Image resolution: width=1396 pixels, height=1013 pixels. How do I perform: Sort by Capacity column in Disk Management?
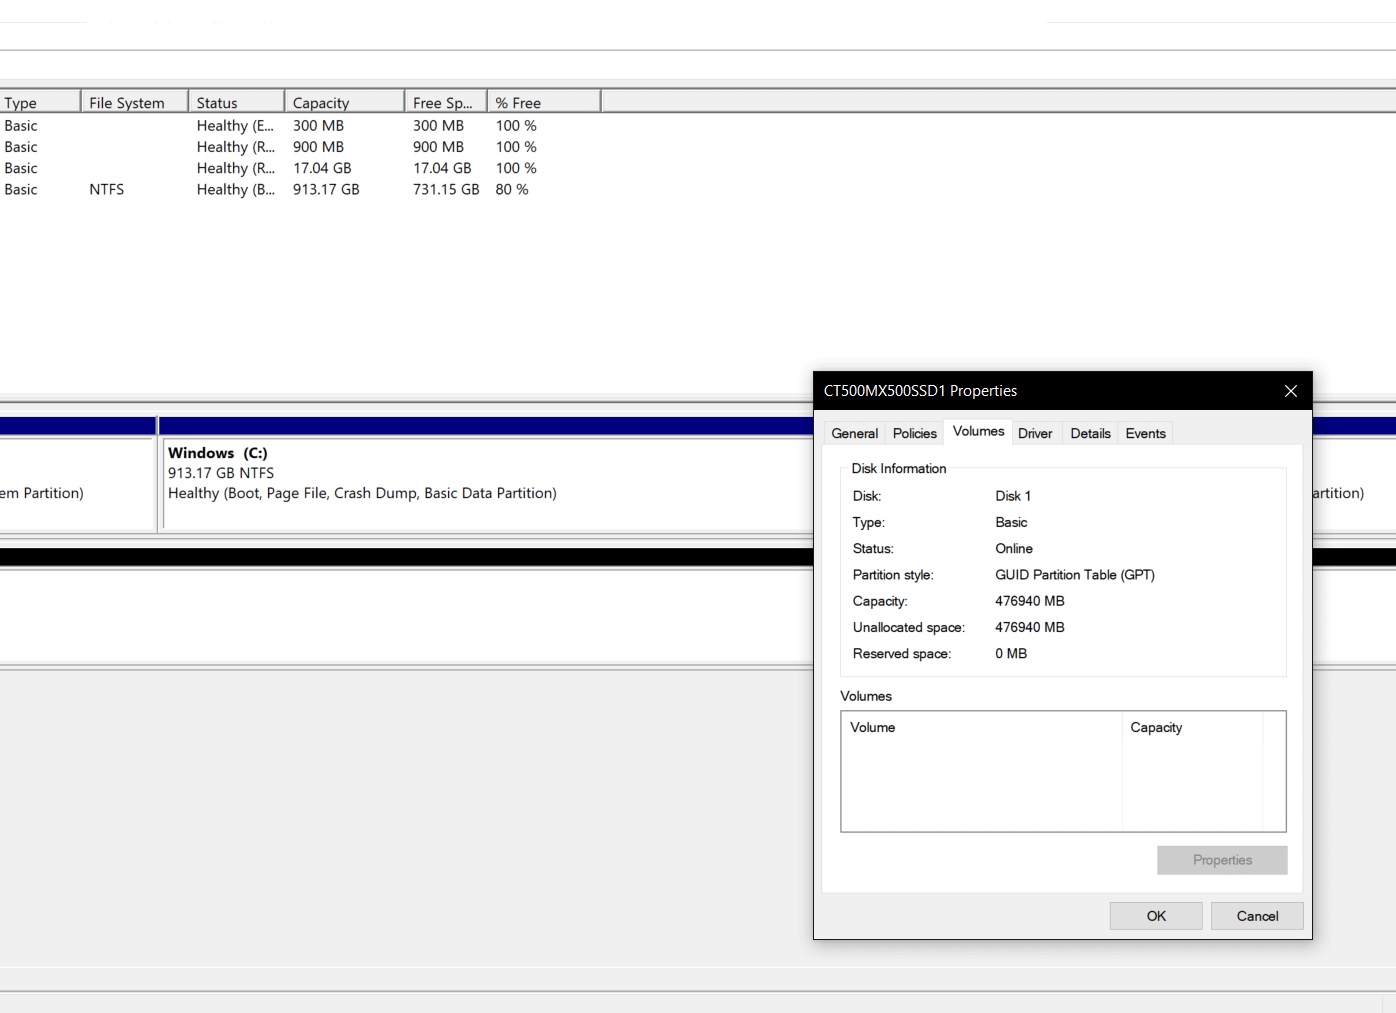pyautogui.click(x=344, y=102)
